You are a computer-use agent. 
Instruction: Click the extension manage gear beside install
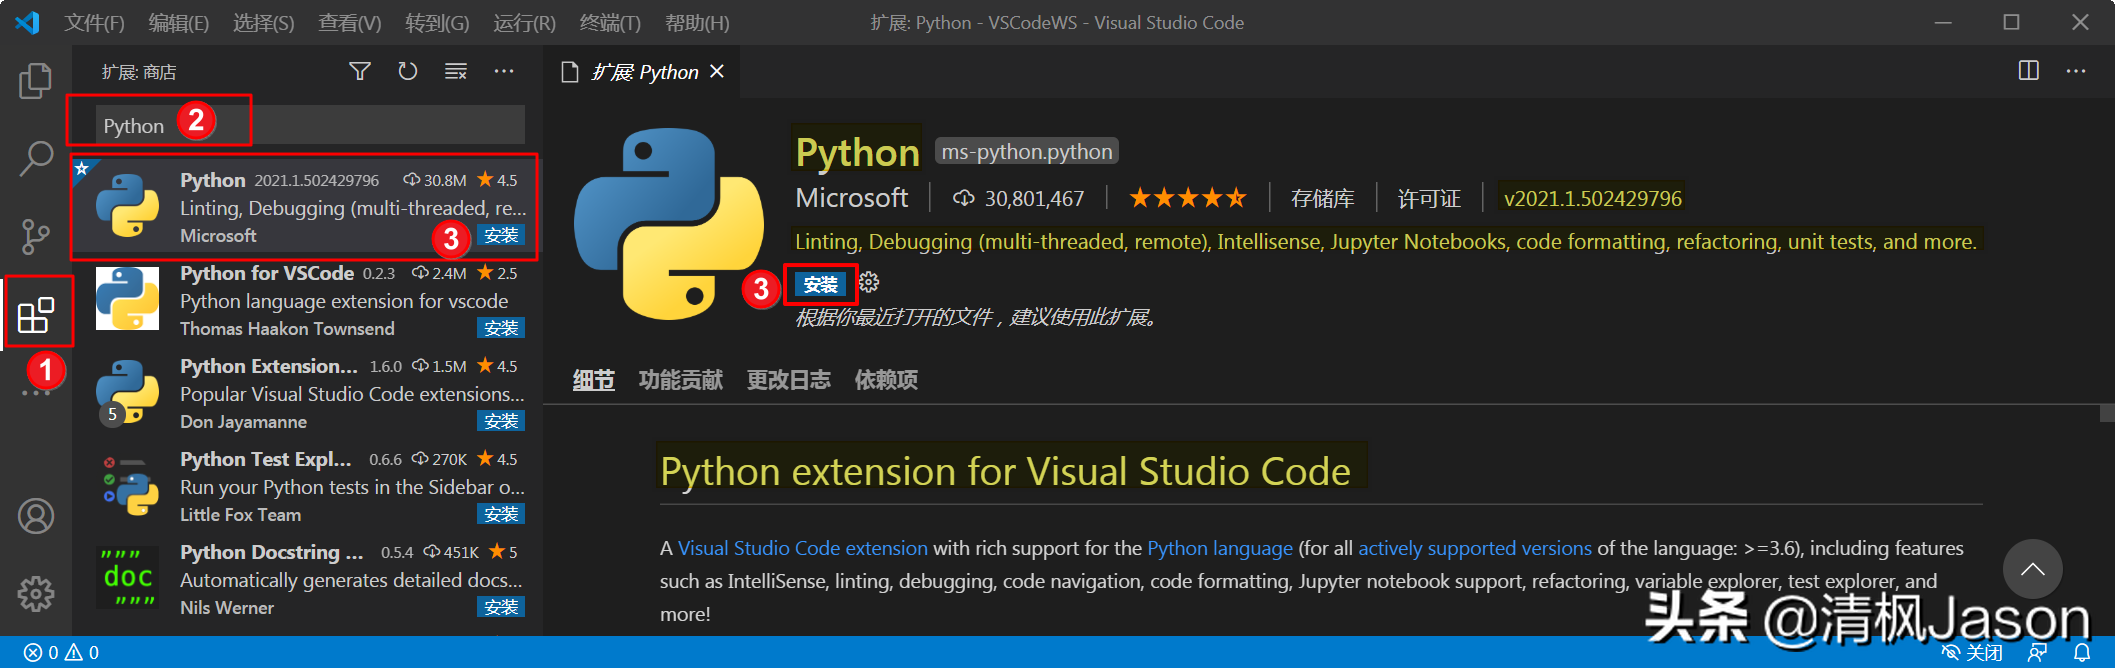point(869,282)
